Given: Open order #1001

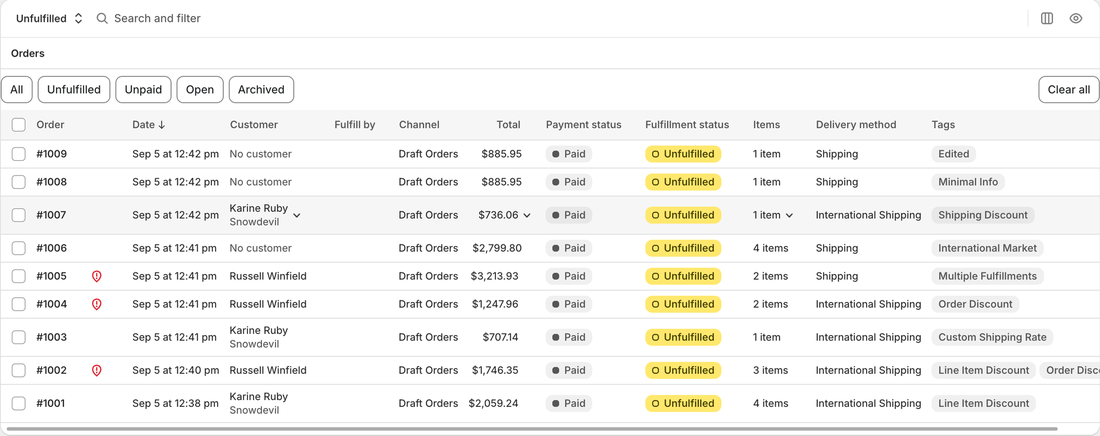Looking at the screenshot, I should point(51,403).
